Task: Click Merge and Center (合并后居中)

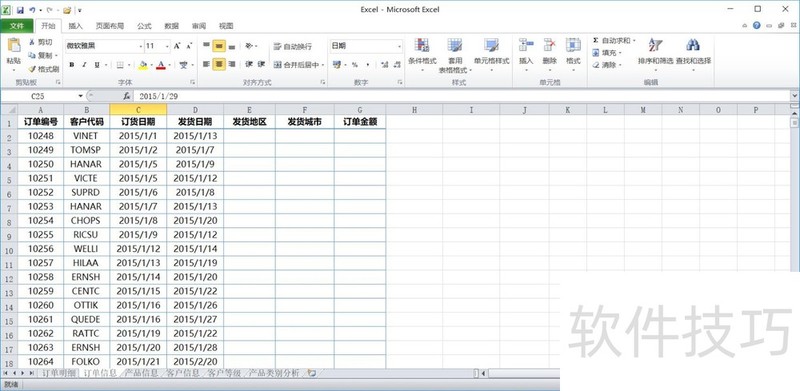Action: [299, 65]
